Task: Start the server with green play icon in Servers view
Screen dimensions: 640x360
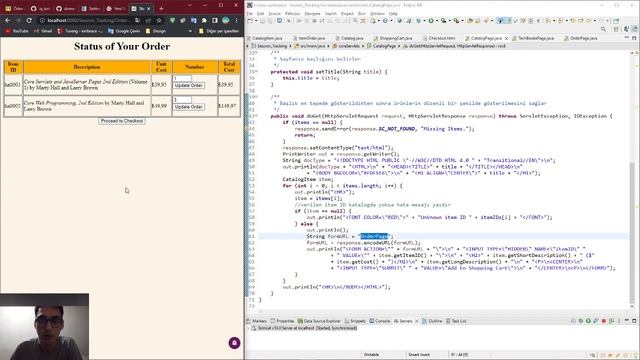Action: click(588, 321)
